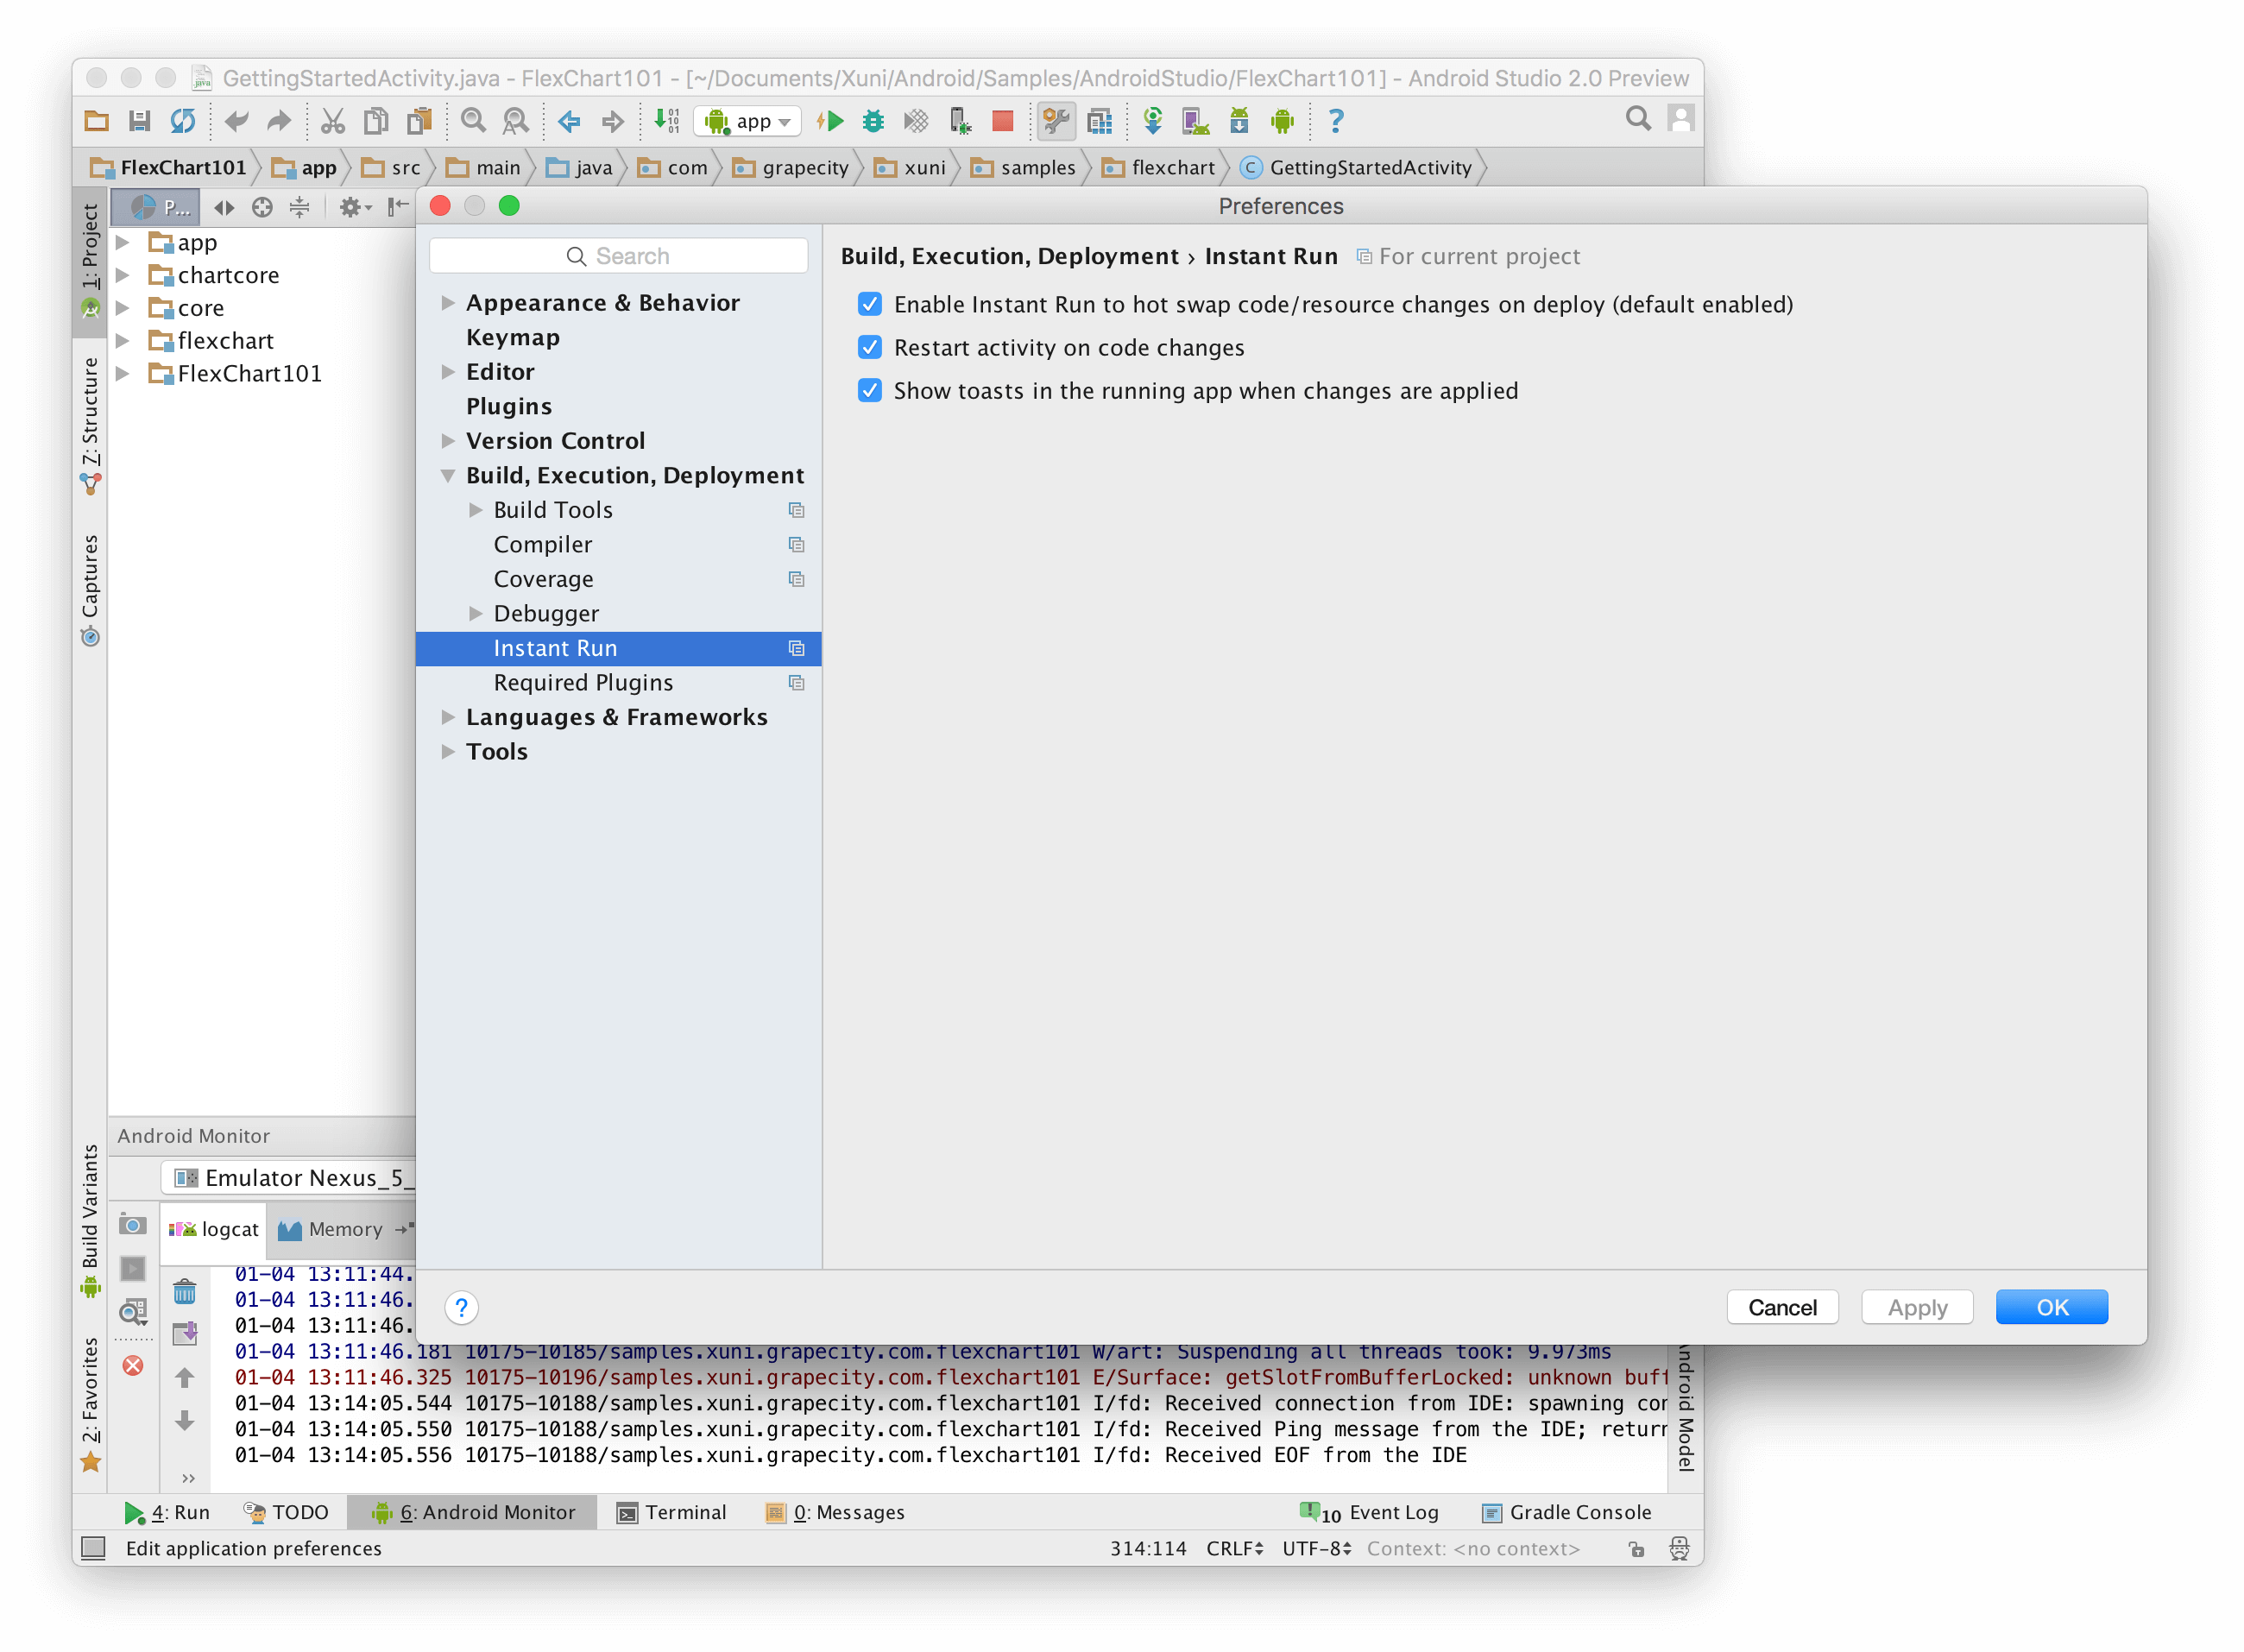Click OK to confirm Preferences
This screenshot has height=1652, width=2244.
point(2052,1307)
